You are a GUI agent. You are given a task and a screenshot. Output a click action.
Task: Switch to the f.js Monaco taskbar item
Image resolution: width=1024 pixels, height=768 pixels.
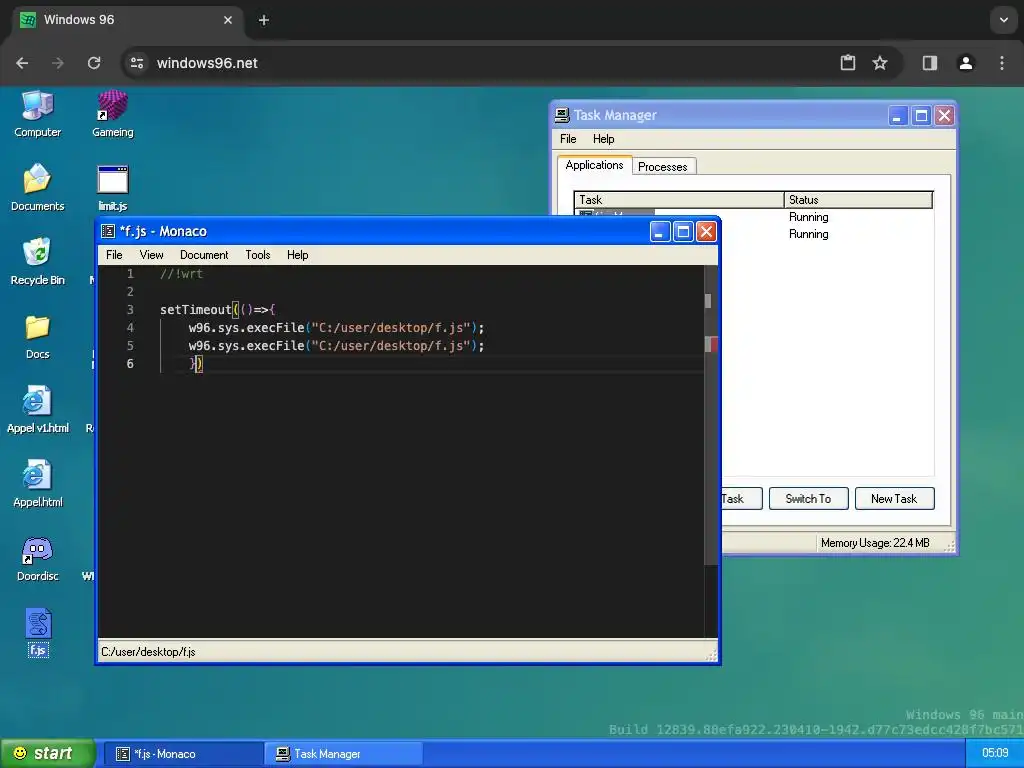[x=183, y=754]
